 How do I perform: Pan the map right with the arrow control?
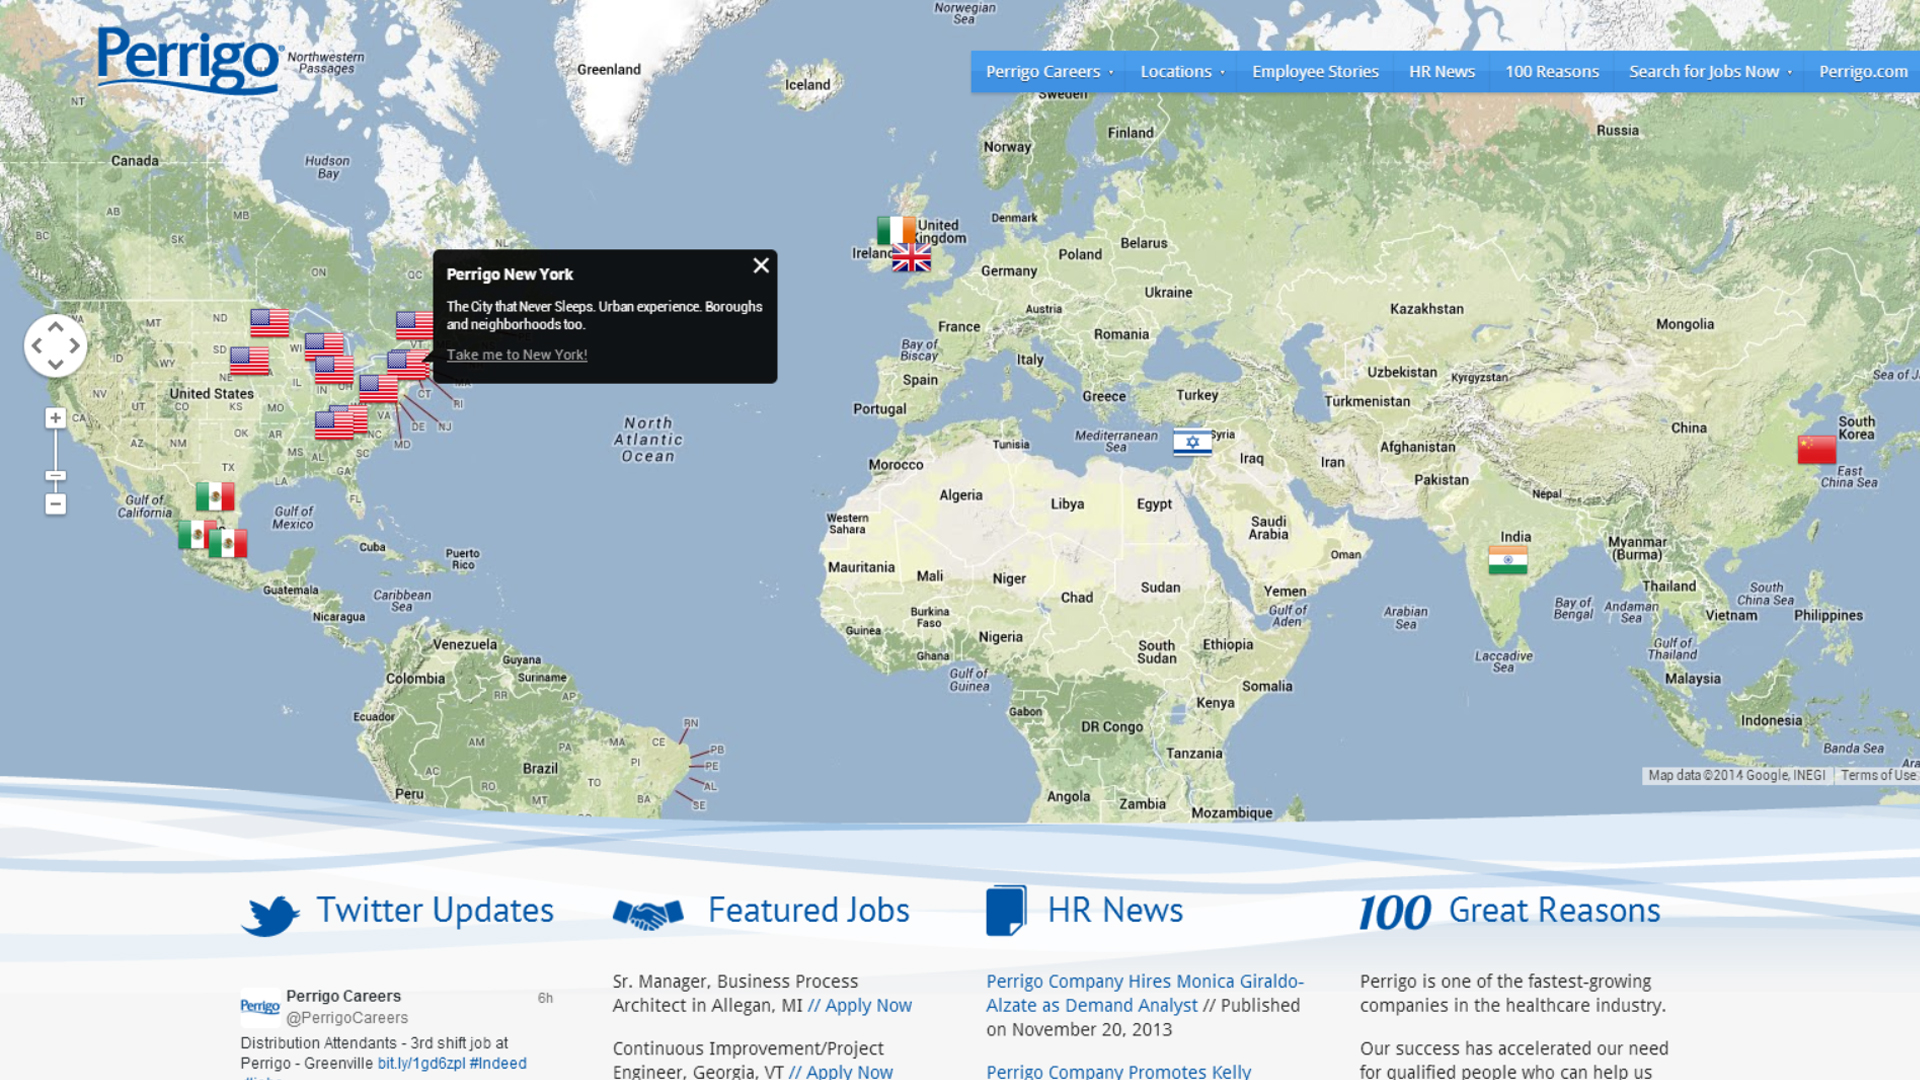(x=75, y=346)
